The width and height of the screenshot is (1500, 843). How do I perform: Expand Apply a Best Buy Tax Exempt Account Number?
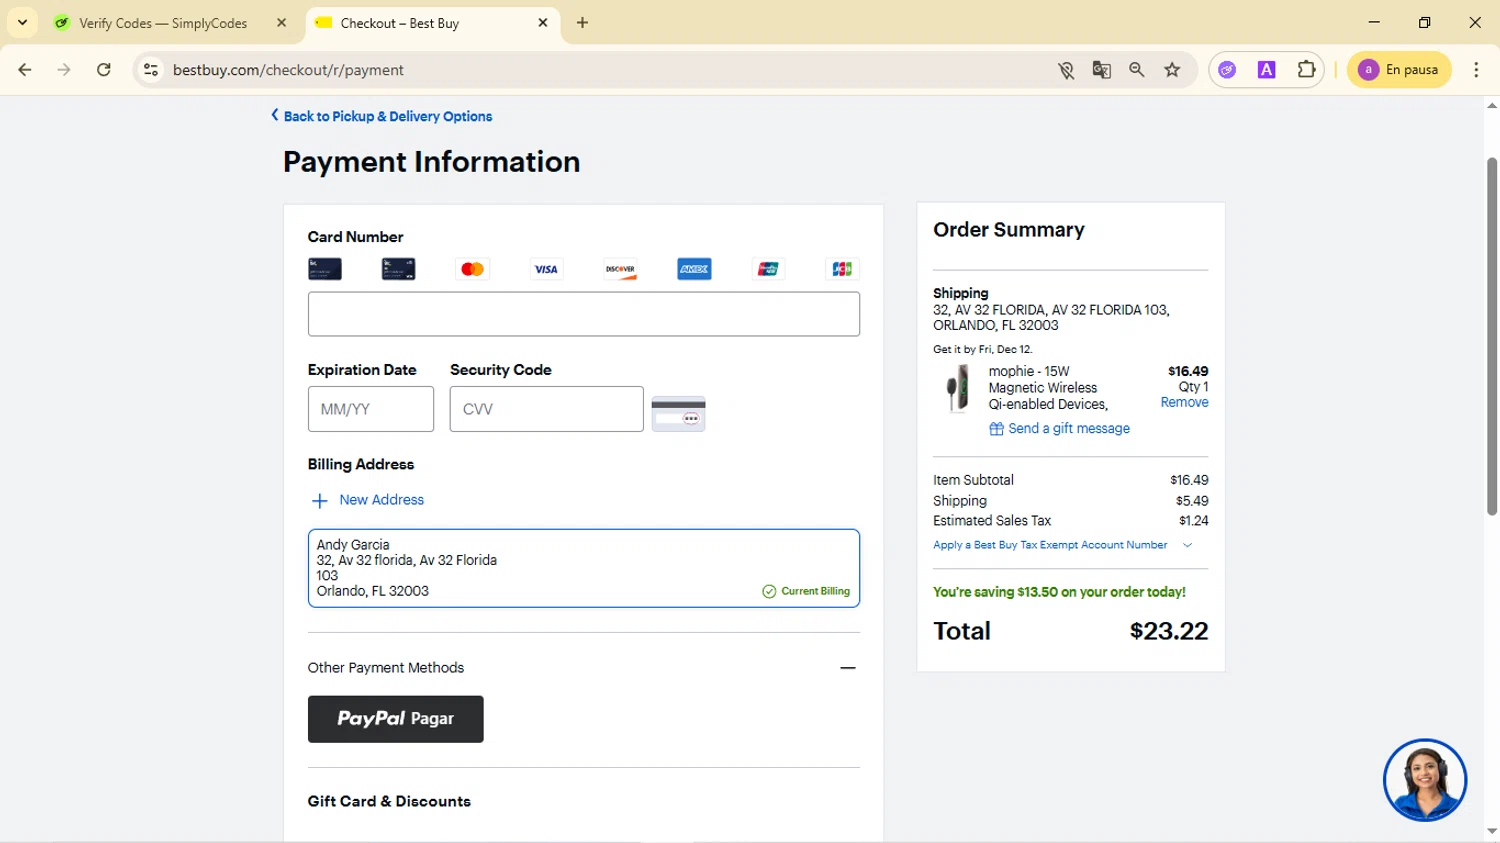pos(1062,545)
